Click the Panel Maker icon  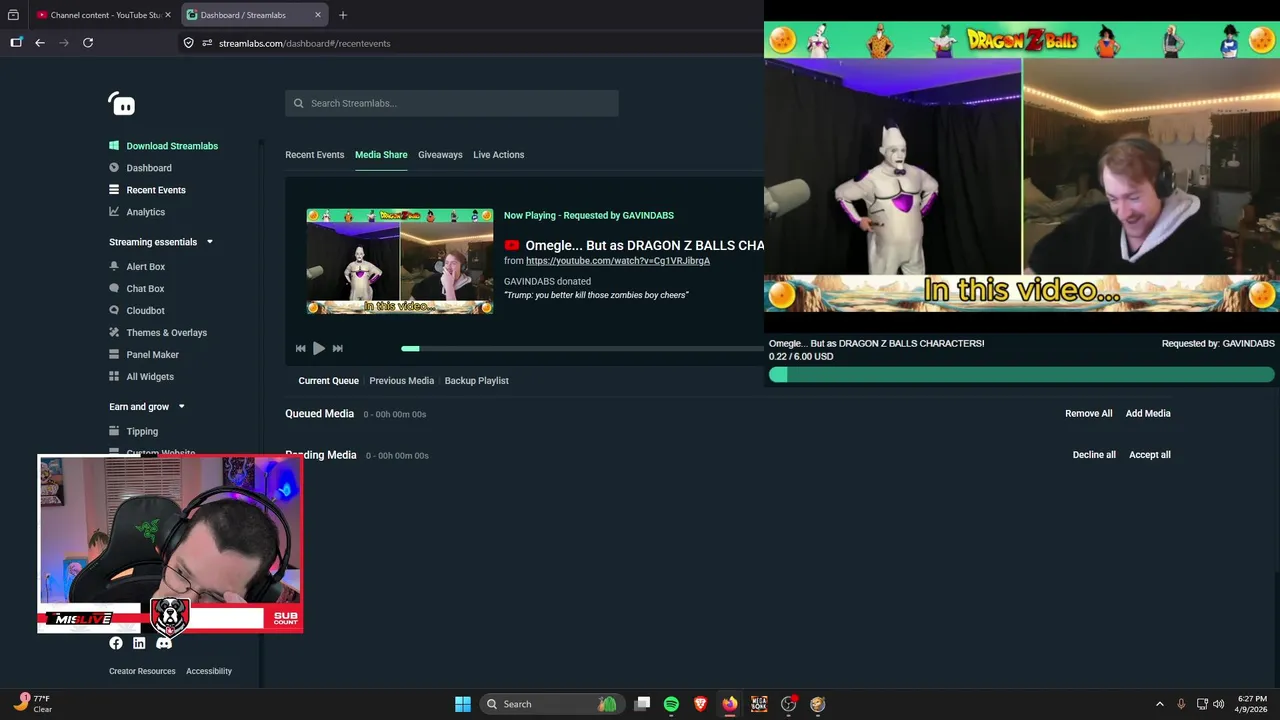click(114, 355)
